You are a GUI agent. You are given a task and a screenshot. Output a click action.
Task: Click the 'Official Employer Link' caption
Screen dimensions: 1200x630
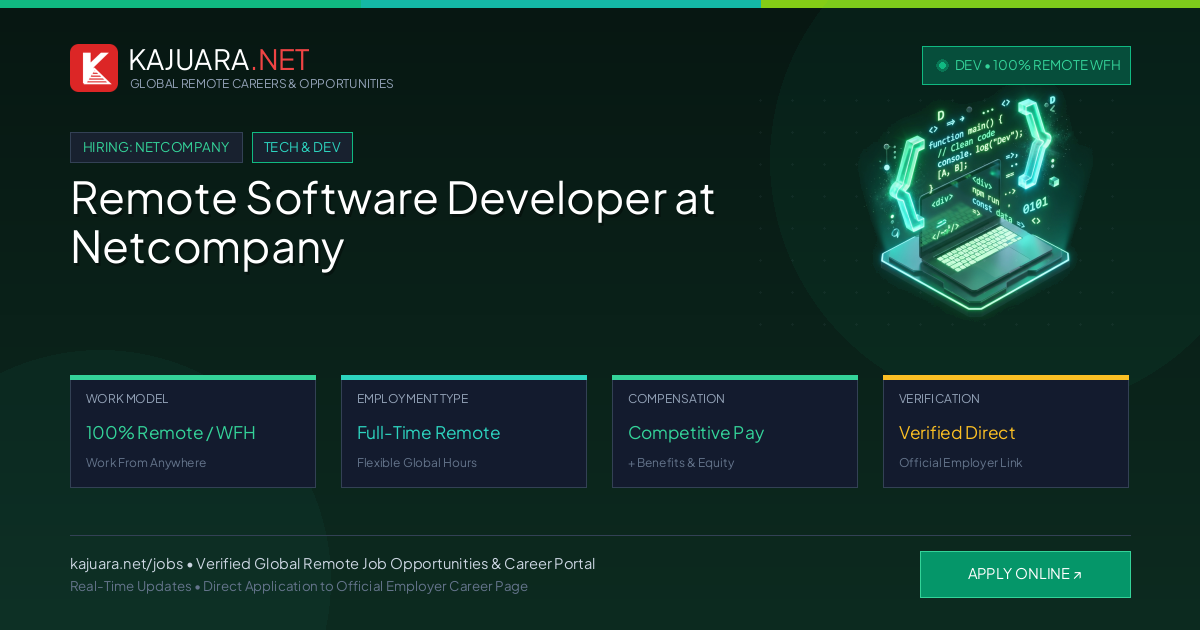pyautogui.click(x=960, y=463)
